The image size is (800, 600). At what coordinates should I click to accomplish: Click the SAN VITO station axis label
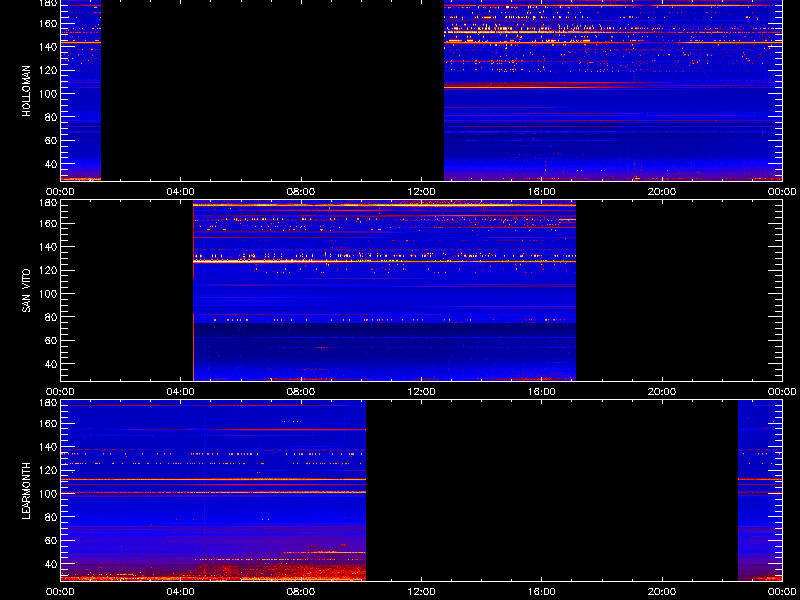tap(27, 291)
